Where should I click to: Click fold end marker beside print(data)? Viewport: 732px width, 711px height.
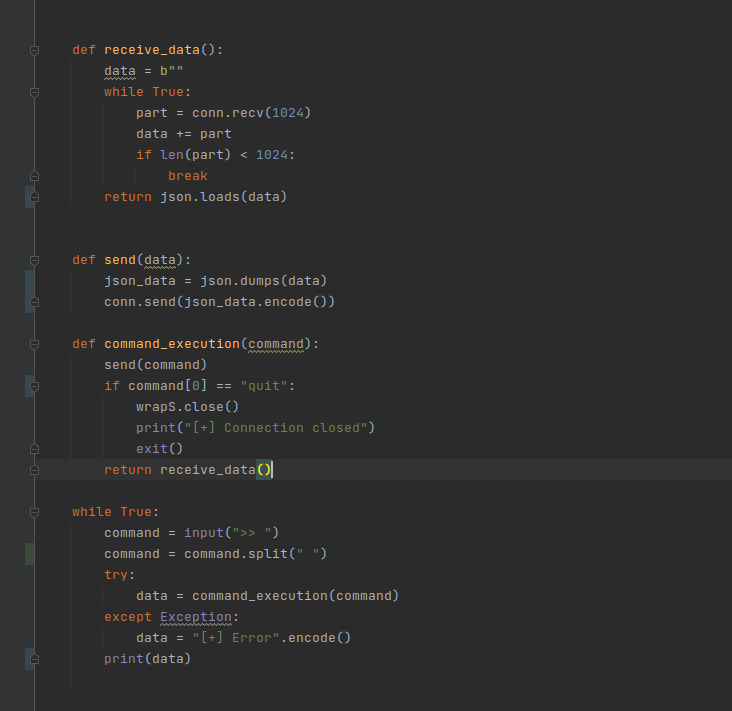tap(34, 659)
